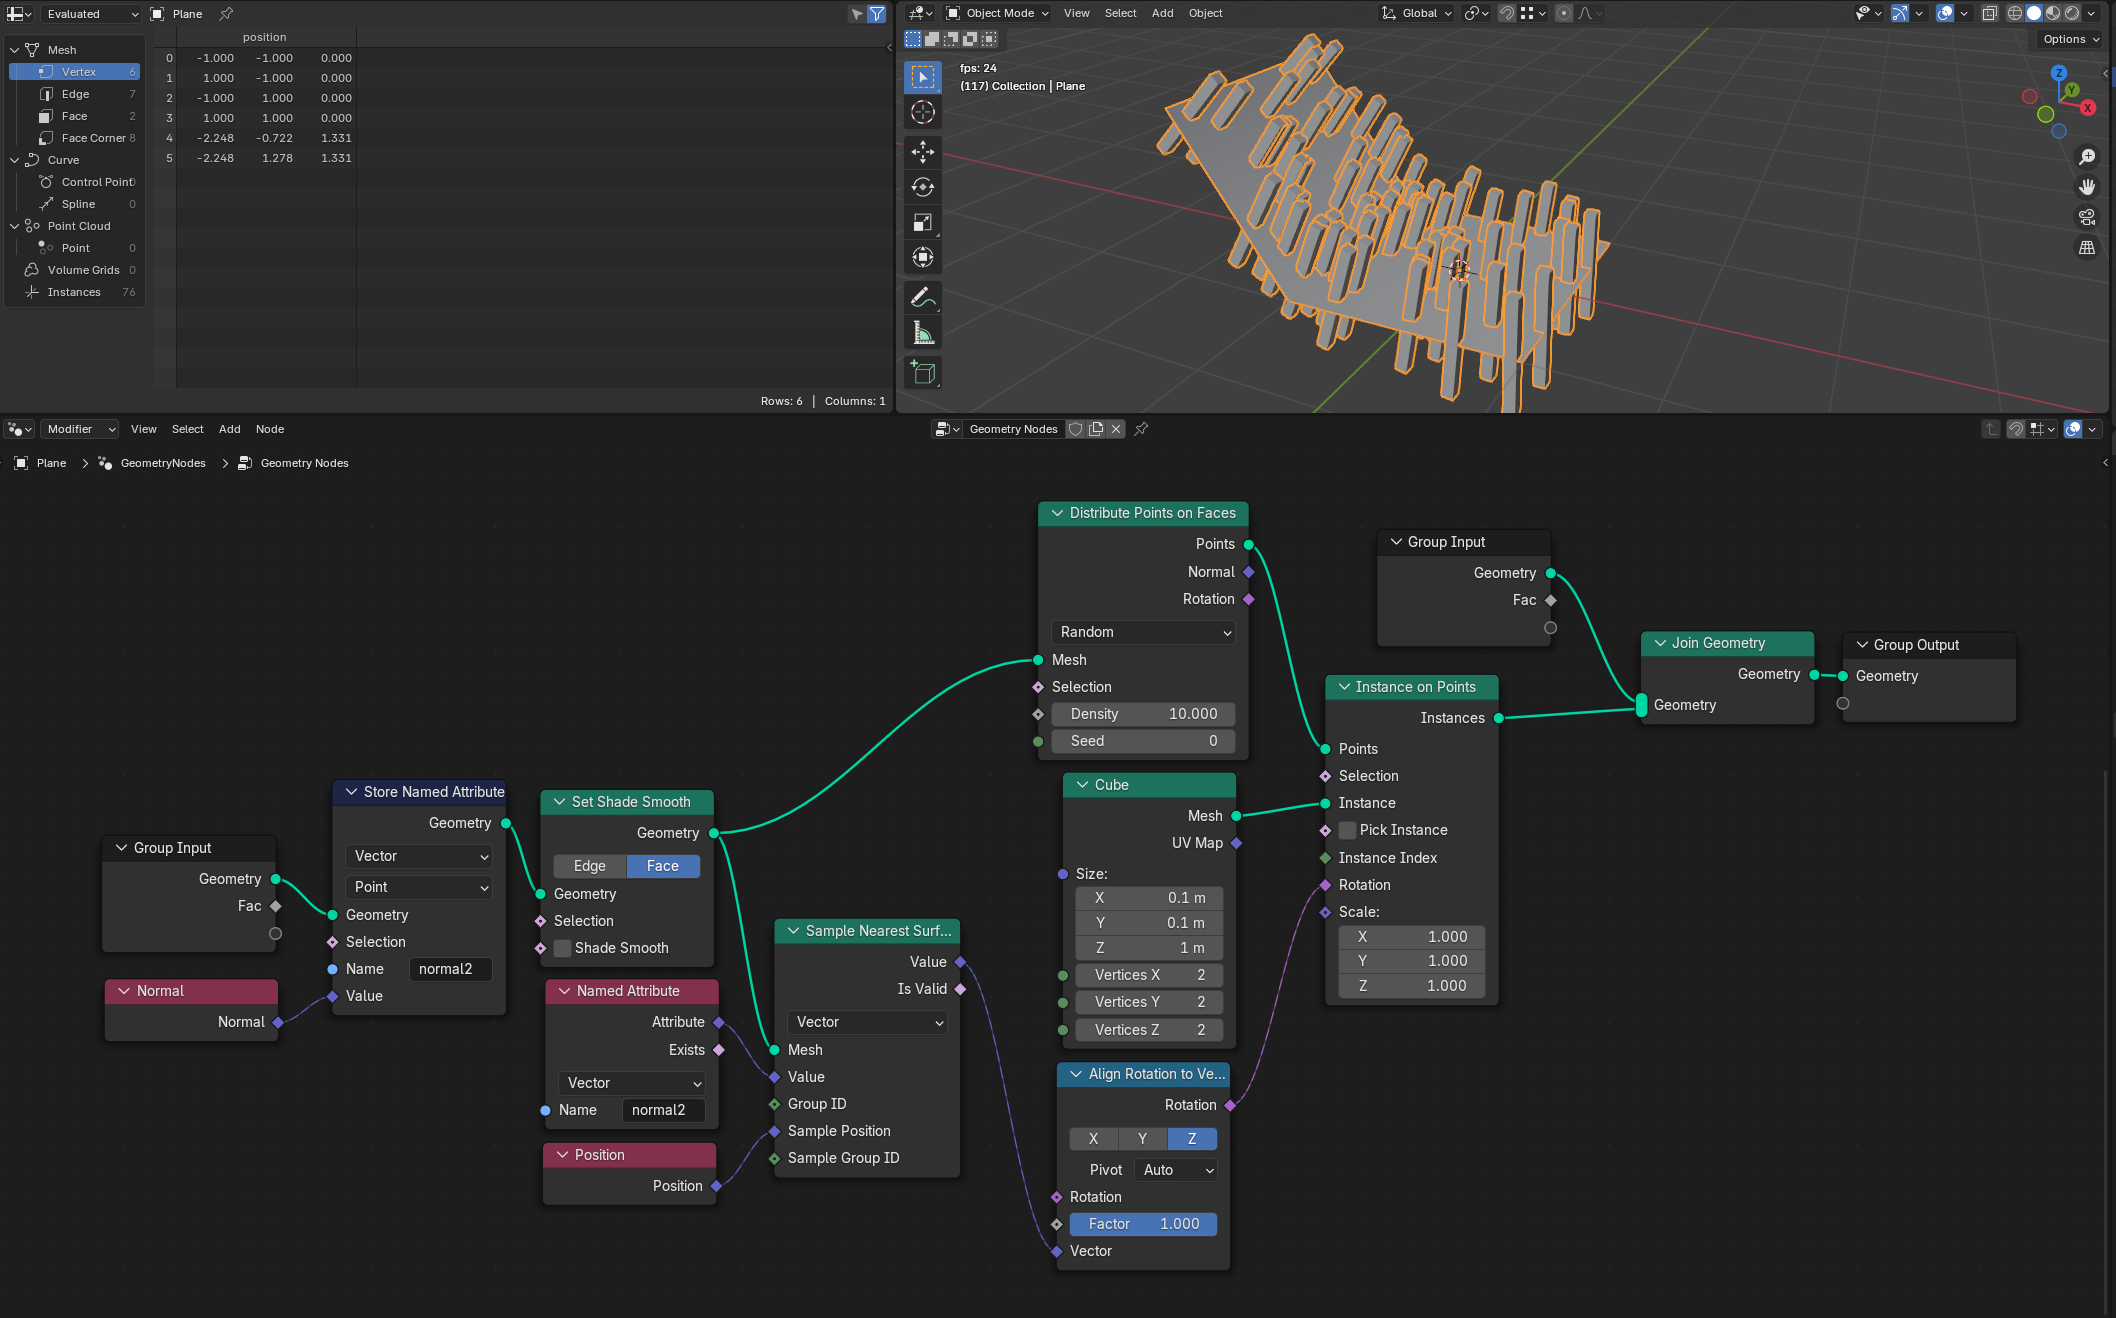Open the Object Mode dropdown

(x=997, y=13)
